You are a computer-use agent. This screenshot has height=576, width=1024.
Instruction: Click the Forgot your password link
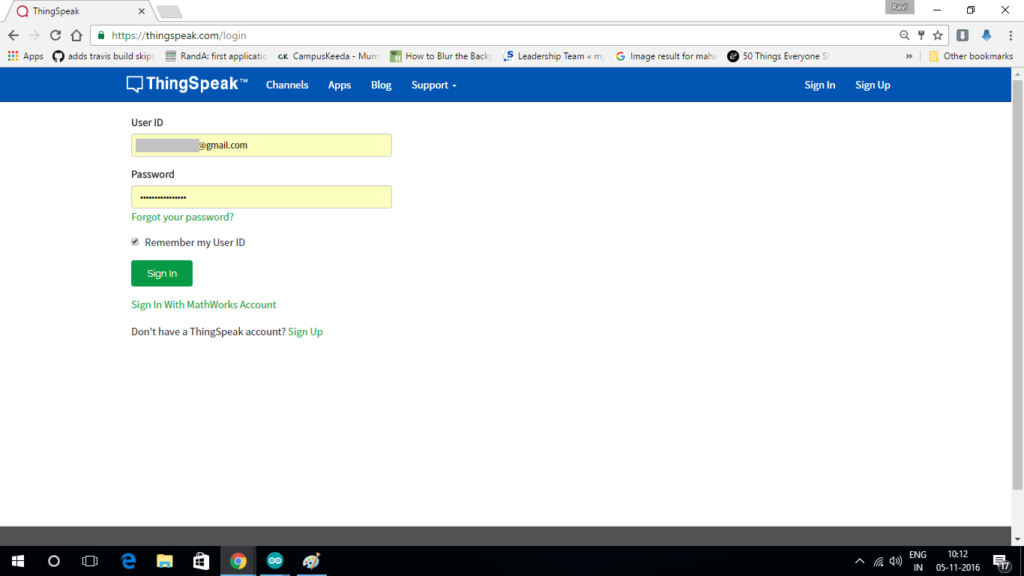pyautogui.click(x=182, y=217)
